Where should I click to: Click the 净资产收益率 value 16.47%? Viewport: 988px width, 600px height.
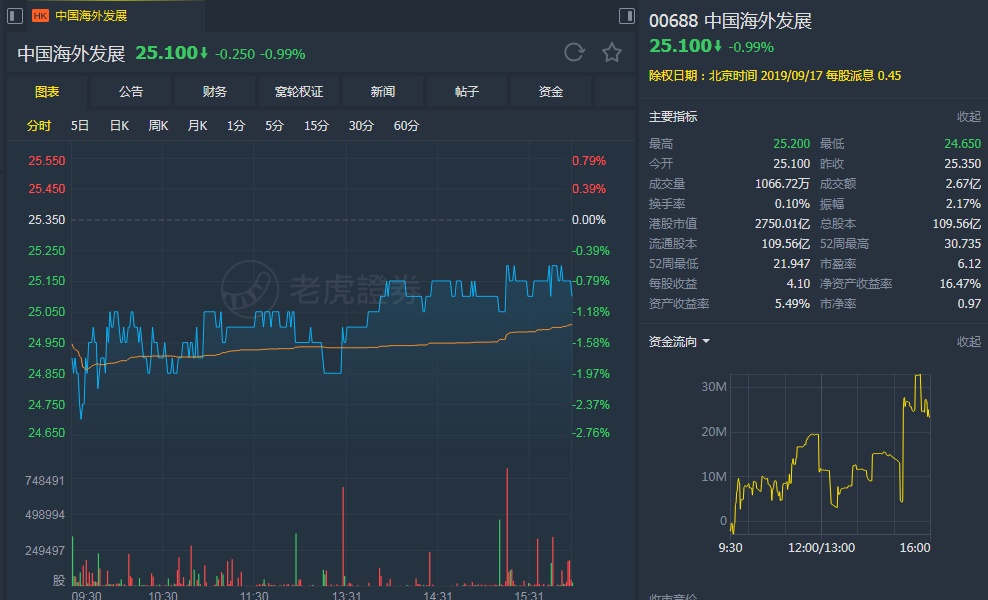(x=960, y=284)
